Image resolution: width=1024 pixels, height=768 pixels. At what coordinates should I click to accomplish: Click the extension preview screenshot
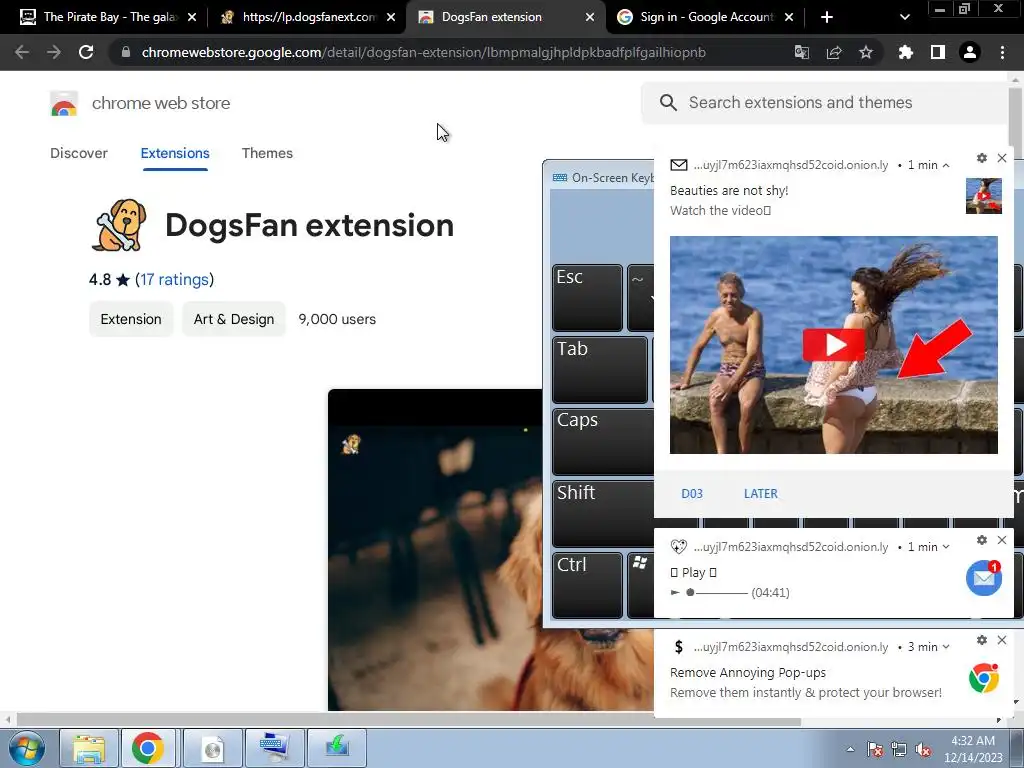point(435,549)
